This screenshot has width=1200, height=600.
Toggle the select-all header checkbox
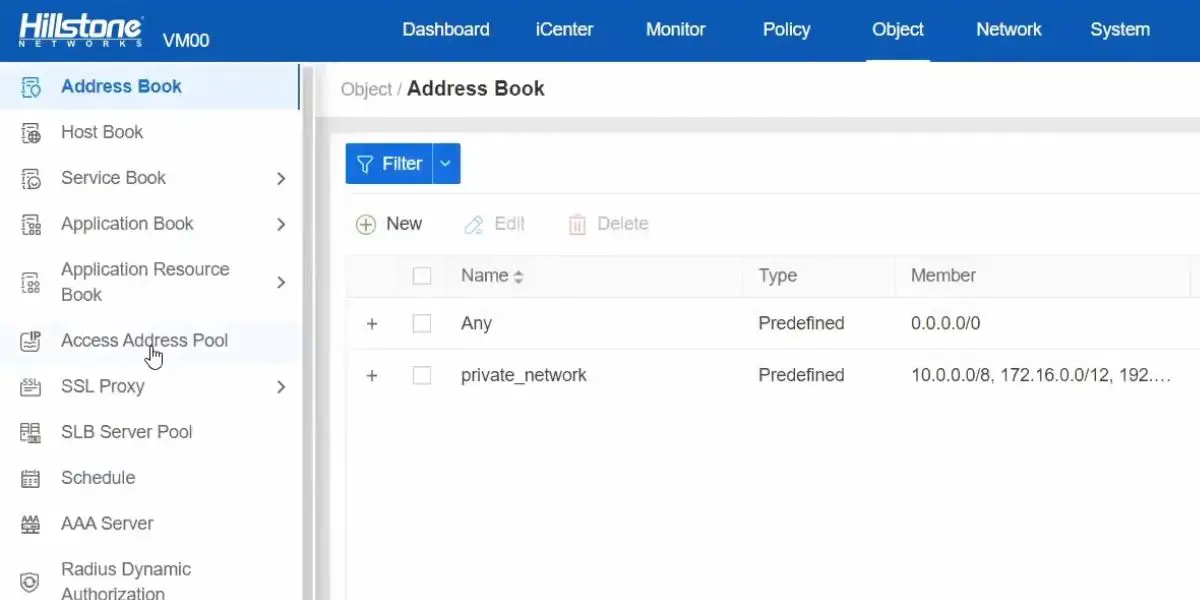[422, 276]
